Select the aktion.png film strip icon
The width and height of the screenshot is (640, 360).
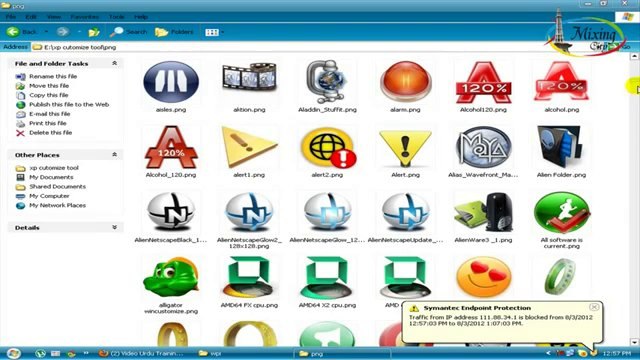(x=249, y=78)
